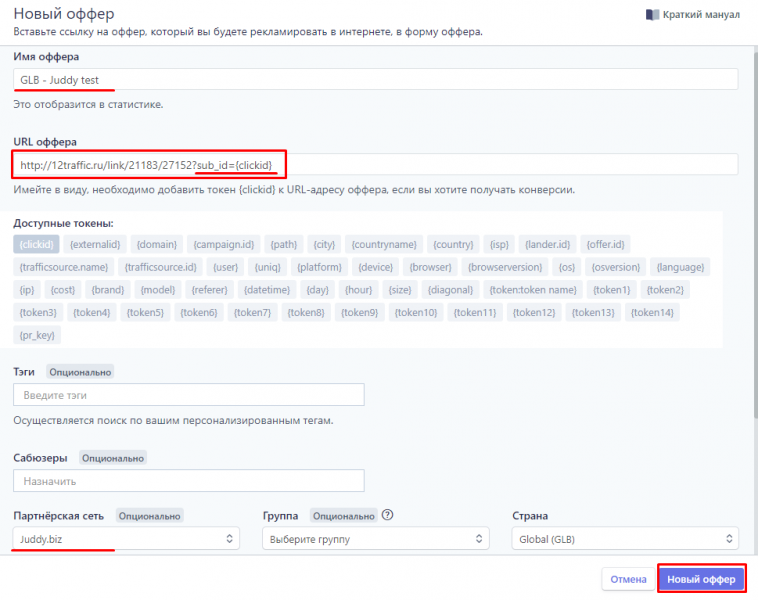The height and width of the screenshot is (600, 758).
Task: Open the Партнёрская сеть dropdown showing Juddy.biz
Action: [x=126, y=539]
